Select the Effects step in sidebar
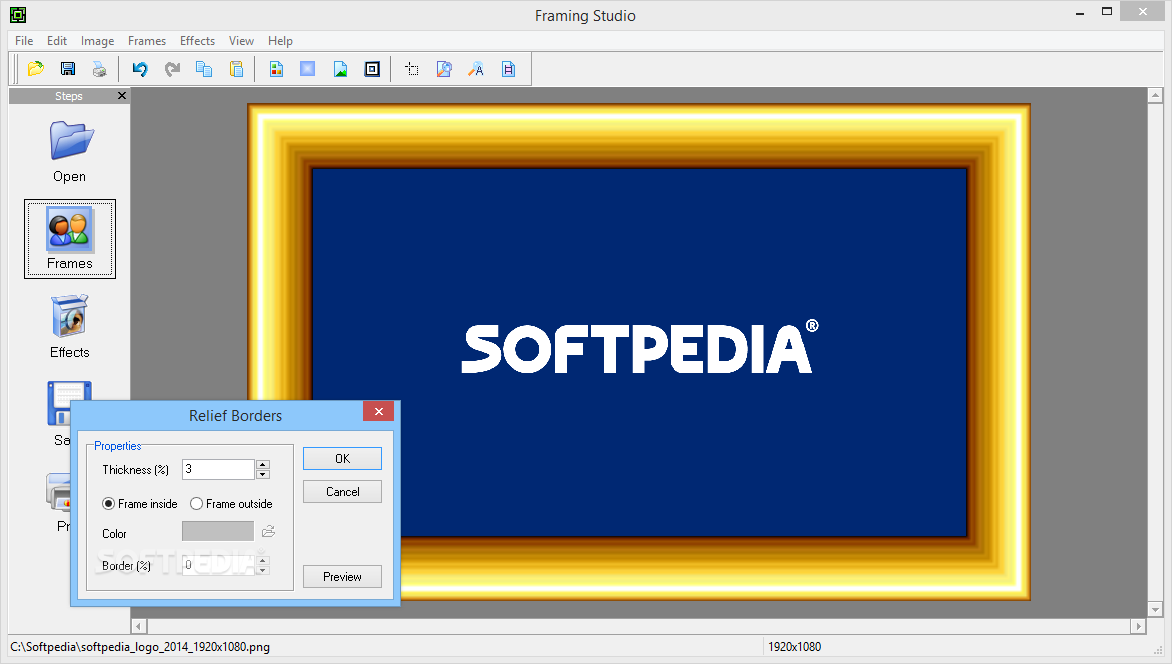Viewport: 1172px width, 664px height. 70,327
